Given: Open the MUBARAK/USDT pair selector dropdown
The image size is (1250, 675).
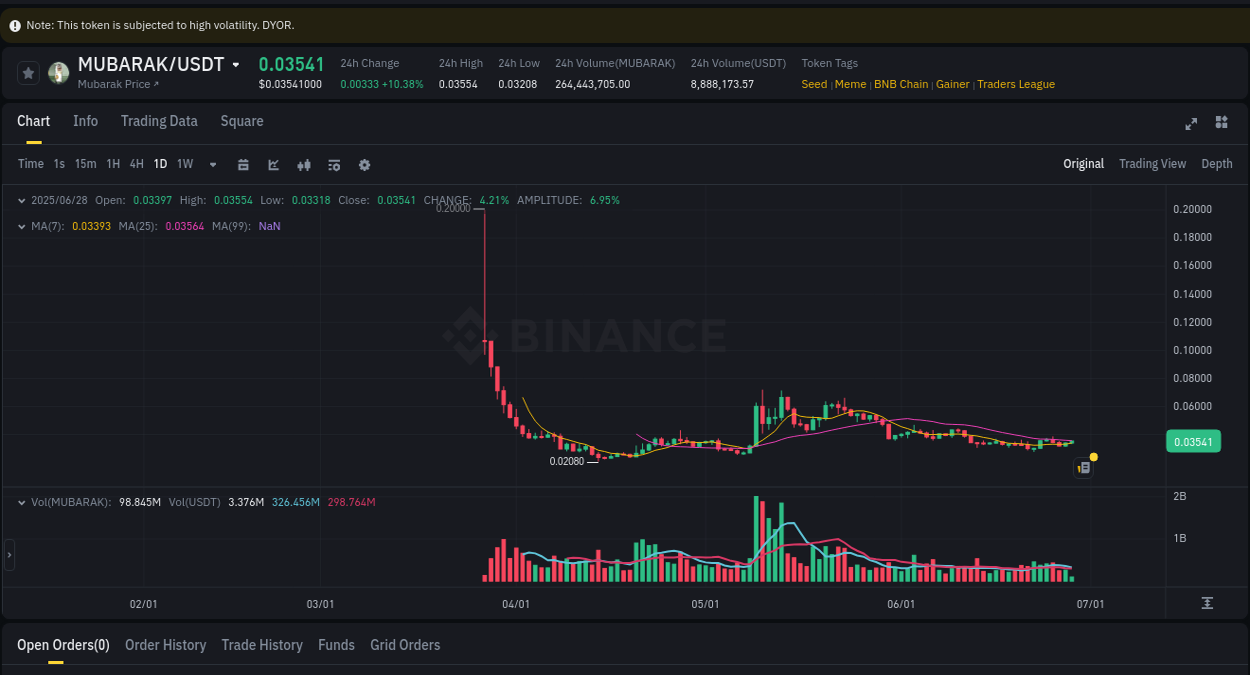Looking at the screenshot, I should tap(235, 64).
